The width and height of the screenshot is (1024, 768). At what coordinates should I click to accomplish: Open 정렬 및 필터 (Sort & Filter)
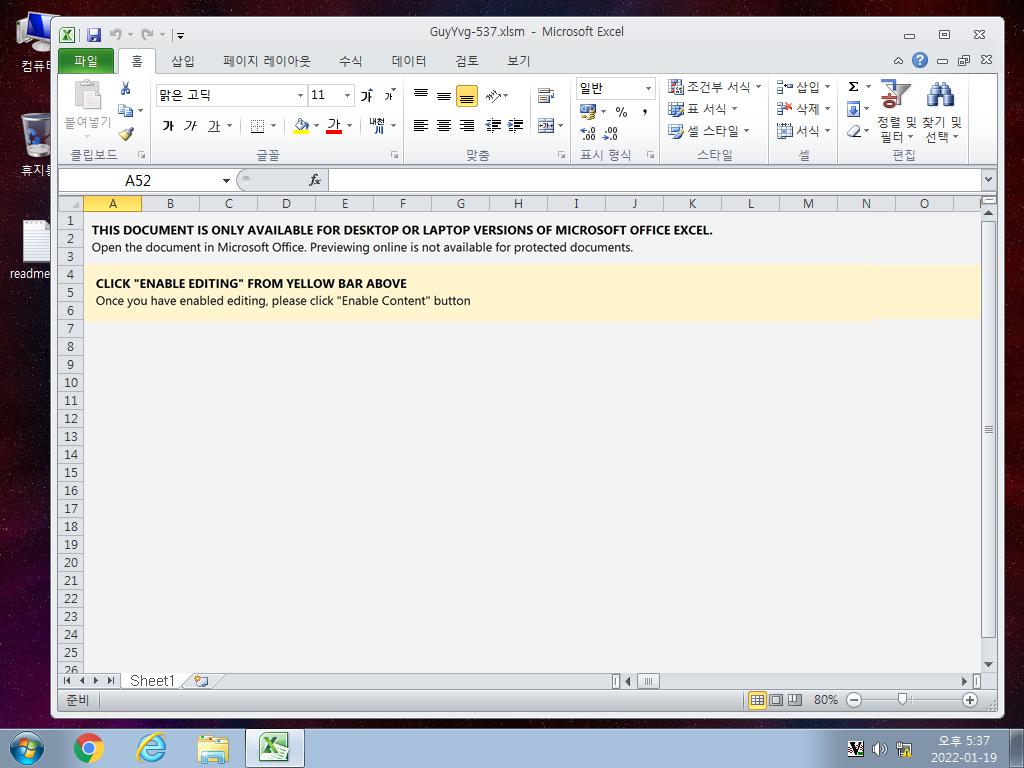click(x=896, y=112)
